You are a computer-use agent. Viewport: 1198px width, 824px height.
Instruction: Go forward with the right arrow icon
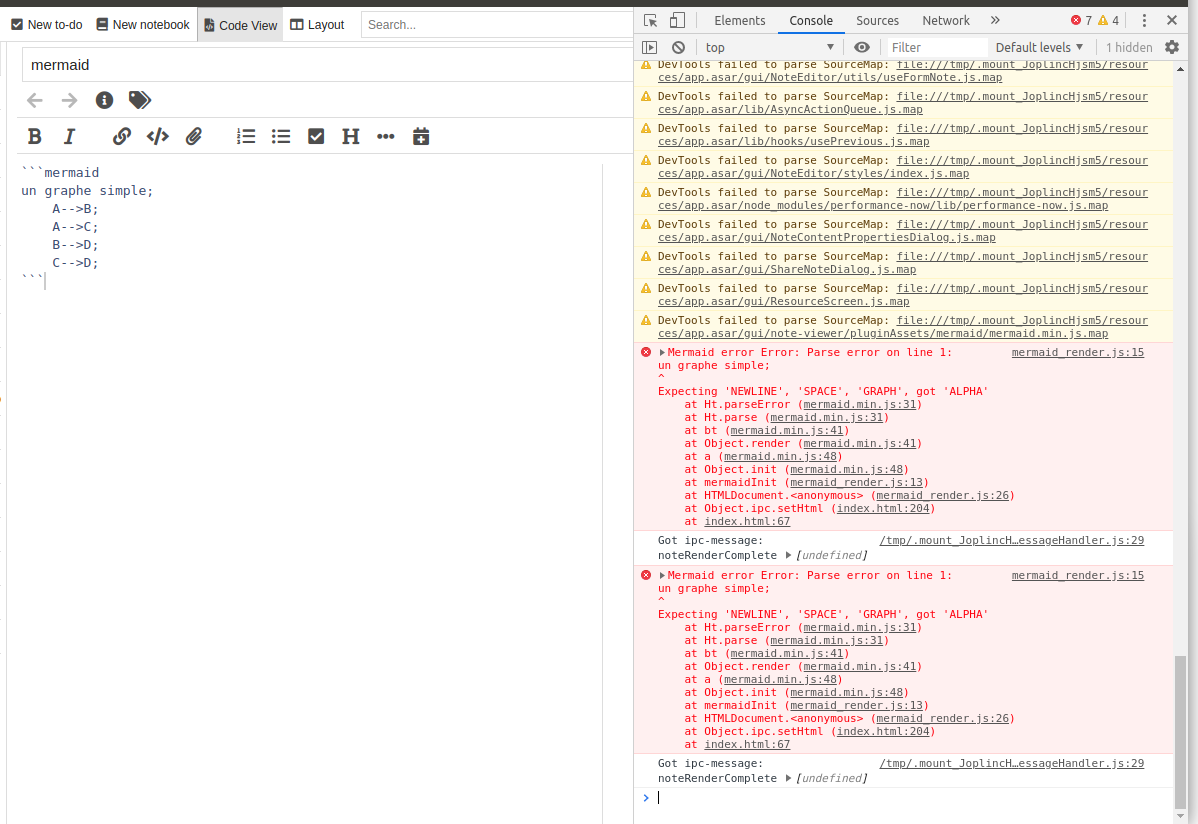[70, 100]
